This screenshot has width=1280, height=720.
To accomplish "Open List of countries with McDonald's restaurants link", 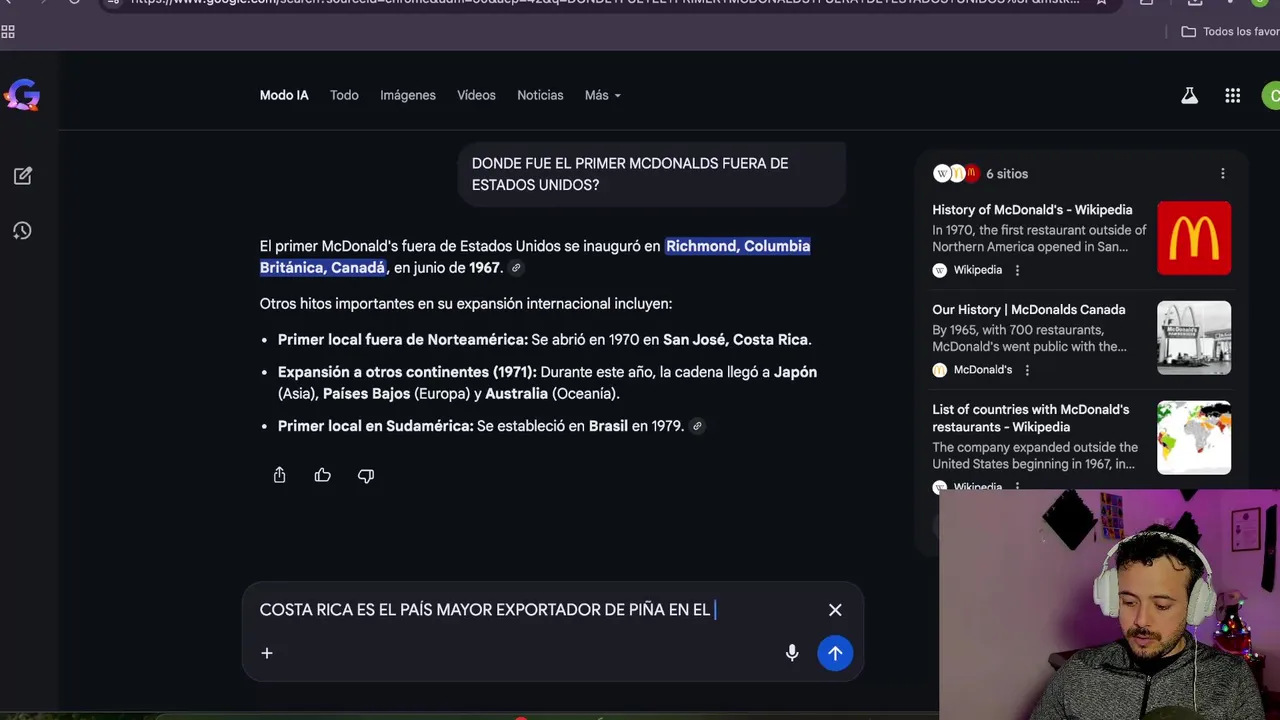I will (x=1031, y=418).
